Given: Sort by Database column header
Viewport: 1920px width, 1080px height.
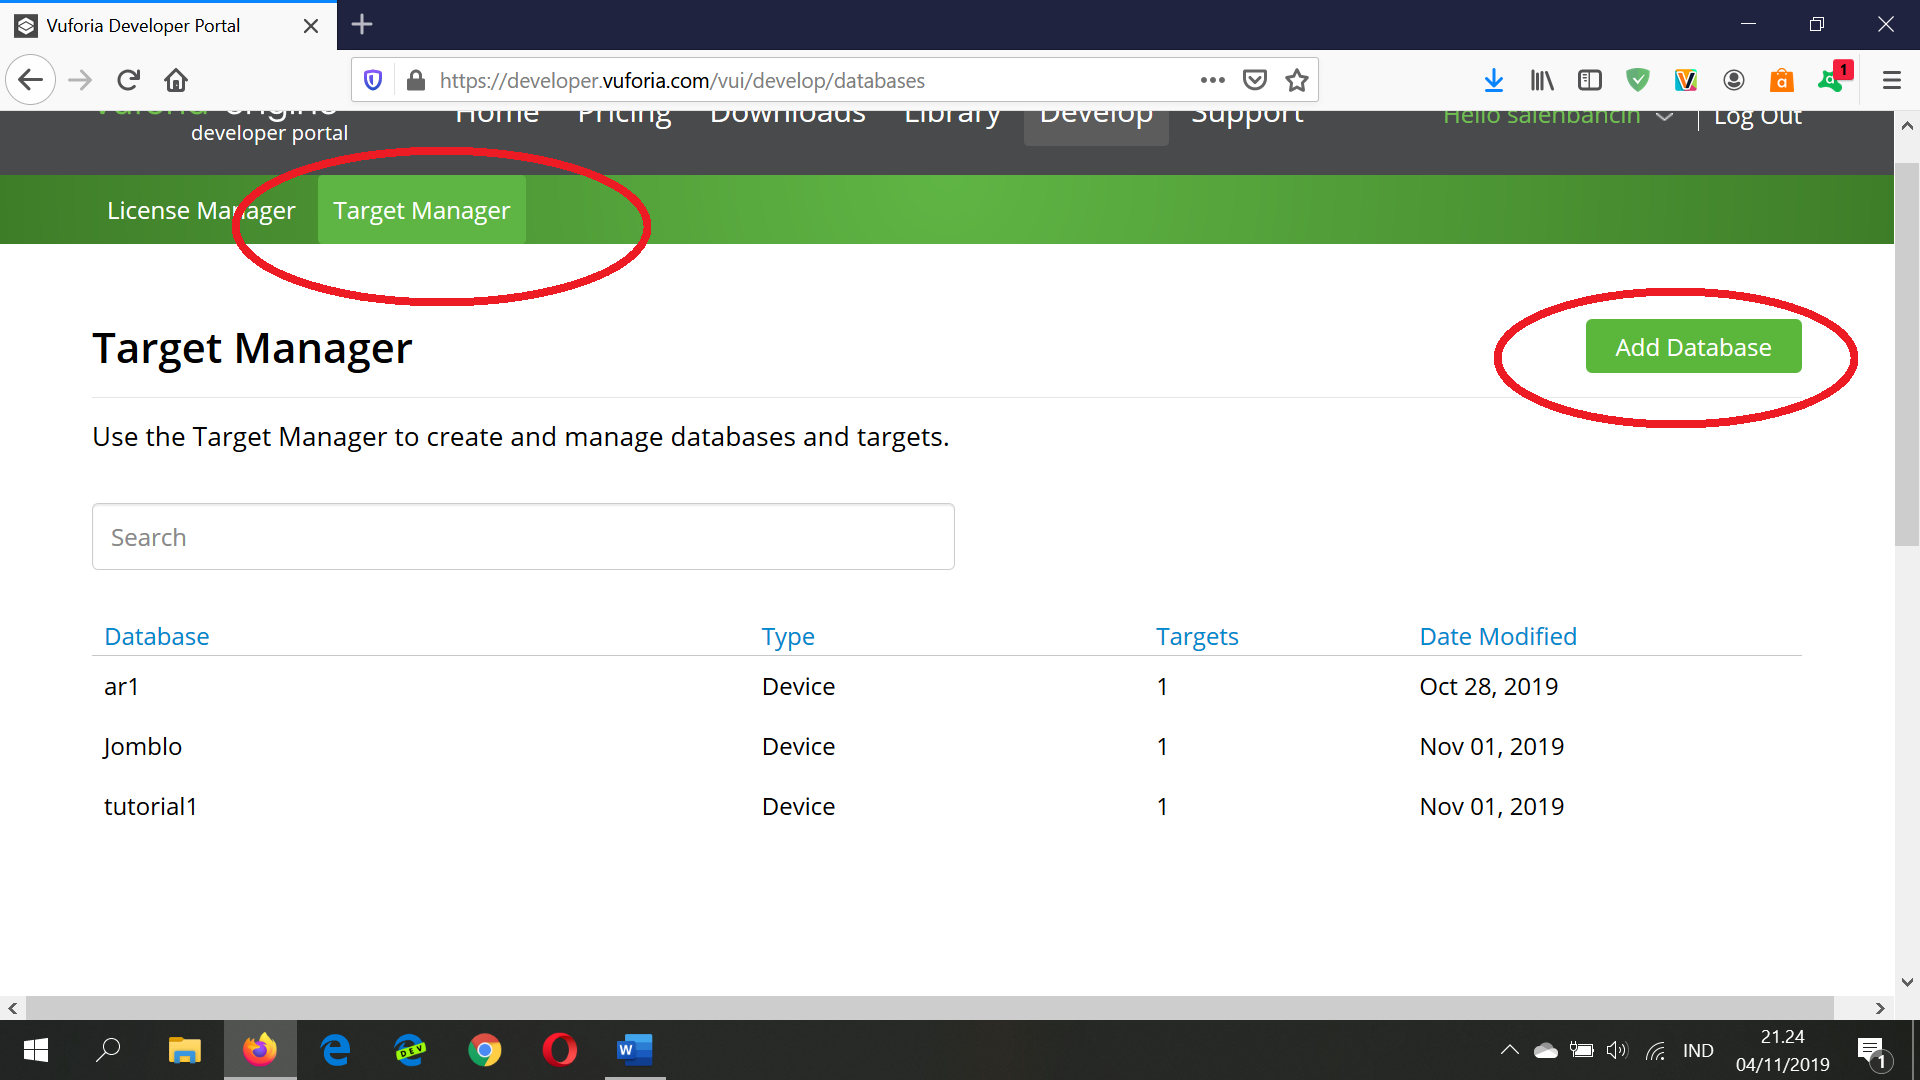Looking at the screenshot, I should tap(157, 636).
